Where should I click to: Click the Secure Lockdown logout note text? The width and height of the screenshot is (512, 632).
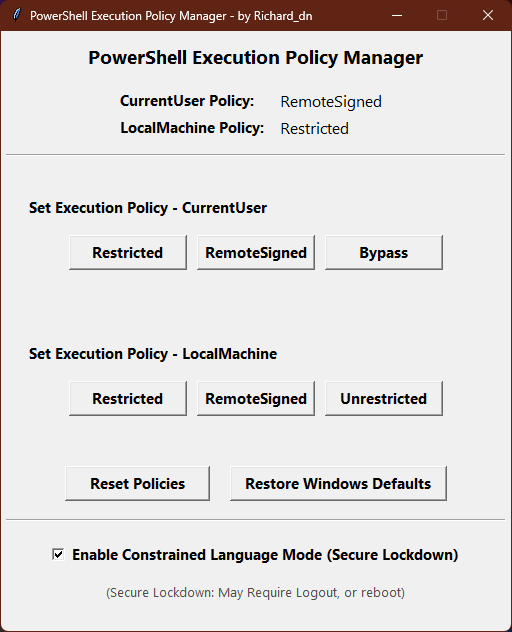point(256,592)
